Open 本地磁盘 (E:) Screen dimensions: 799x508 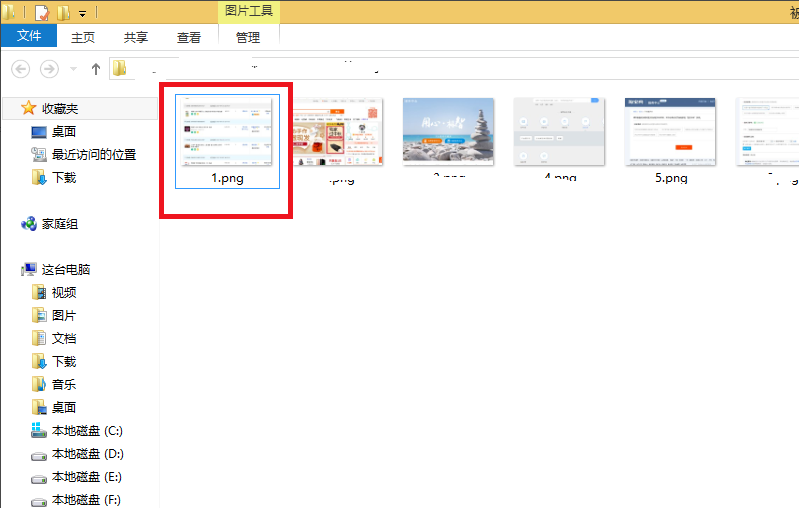pyautogui.click(x=87, y=477)
